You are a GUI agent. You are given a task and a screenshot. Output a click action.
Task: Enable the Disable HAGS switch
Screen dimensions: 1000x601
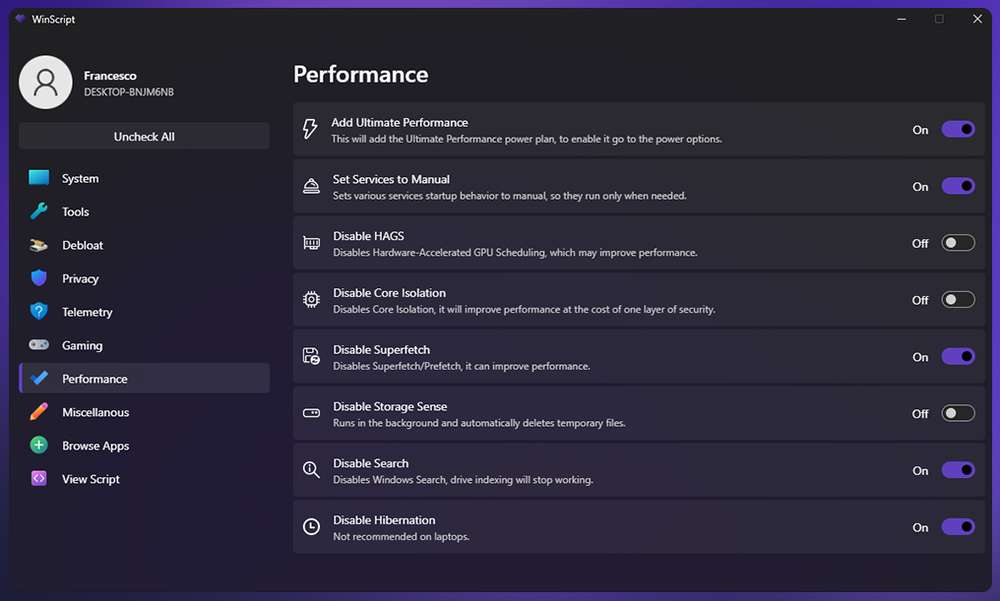958,243
